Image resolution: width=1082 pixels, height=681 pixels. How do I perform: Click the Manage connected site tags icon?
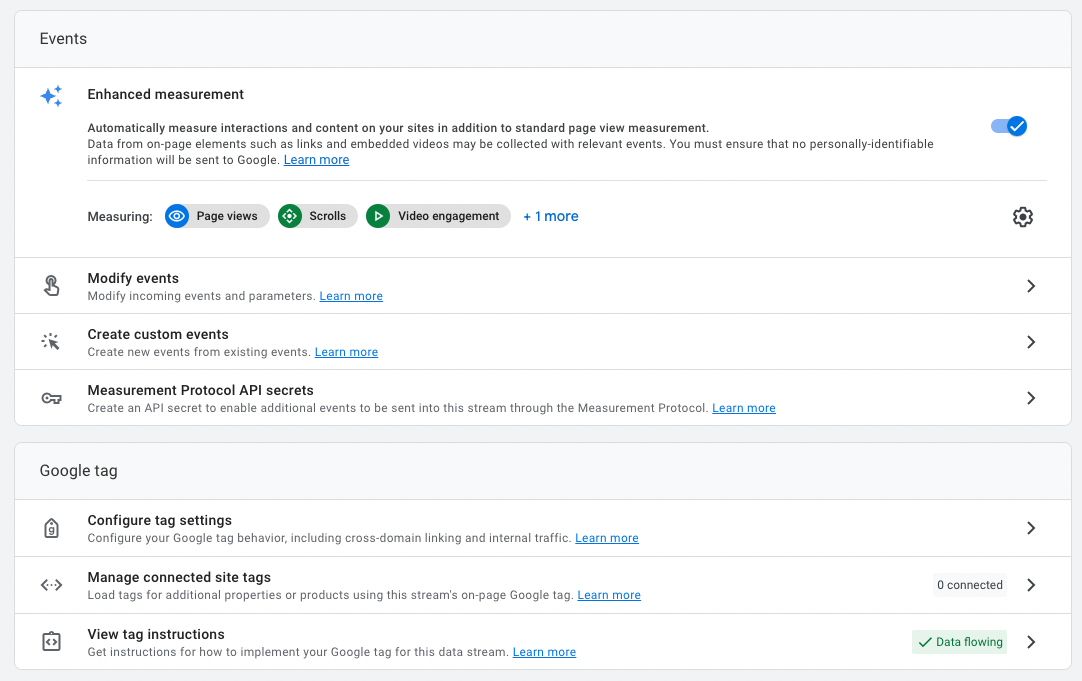click(51, 585)
